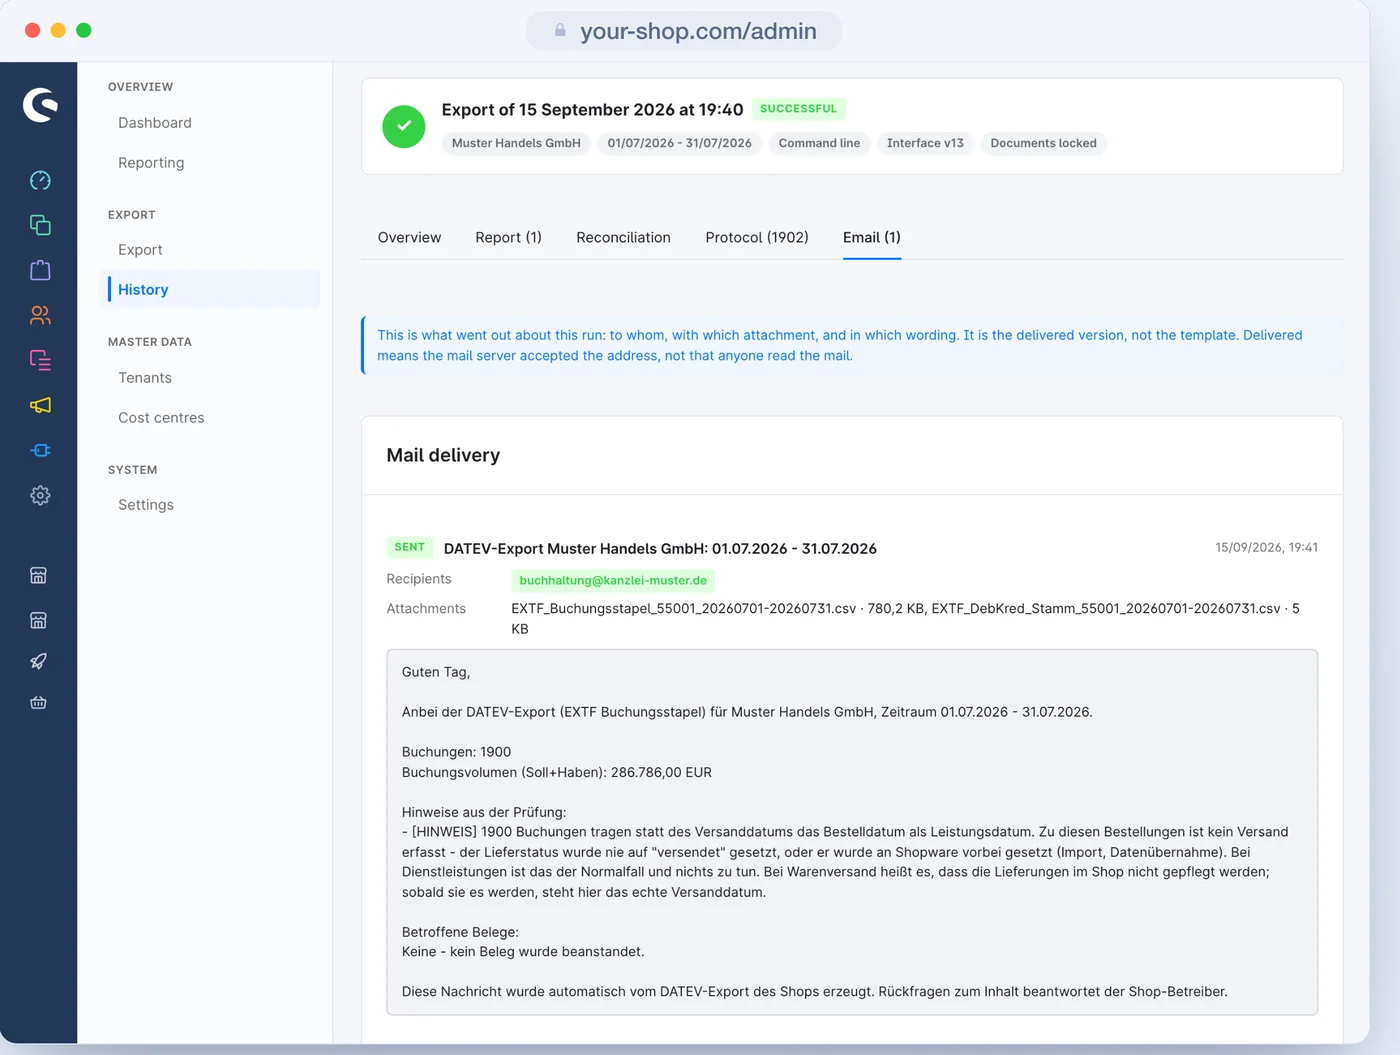
Task: Click the green maximize window button
Action: click(x=84, y=30)
